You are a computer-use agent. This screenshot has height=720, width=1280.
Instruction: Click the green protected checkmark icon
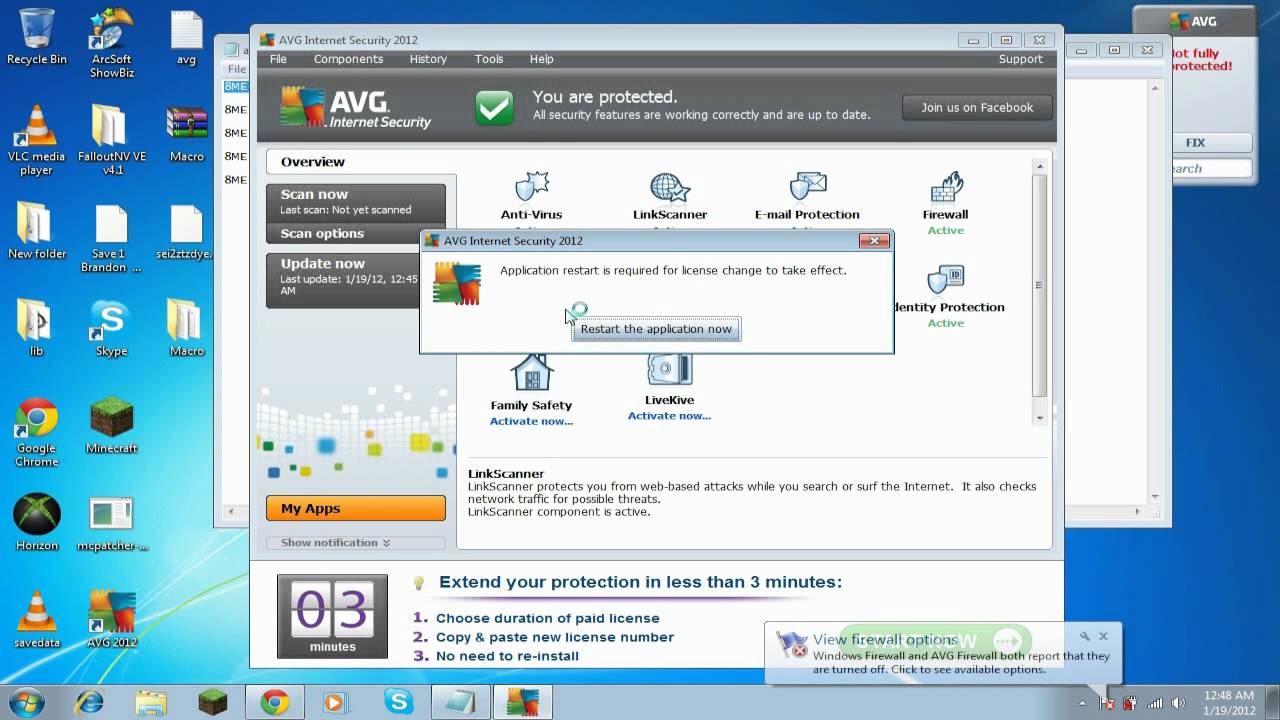tap(494, 107)
